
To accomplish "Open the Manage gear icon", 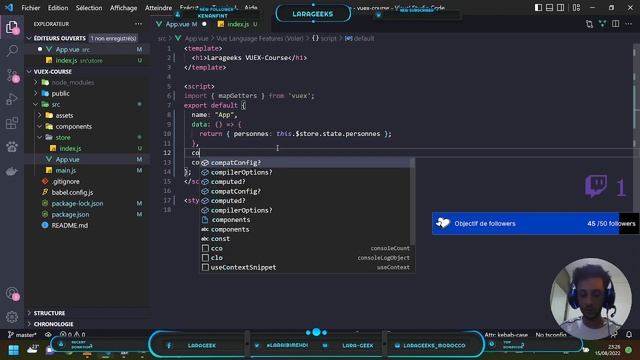I will [12, 316].
